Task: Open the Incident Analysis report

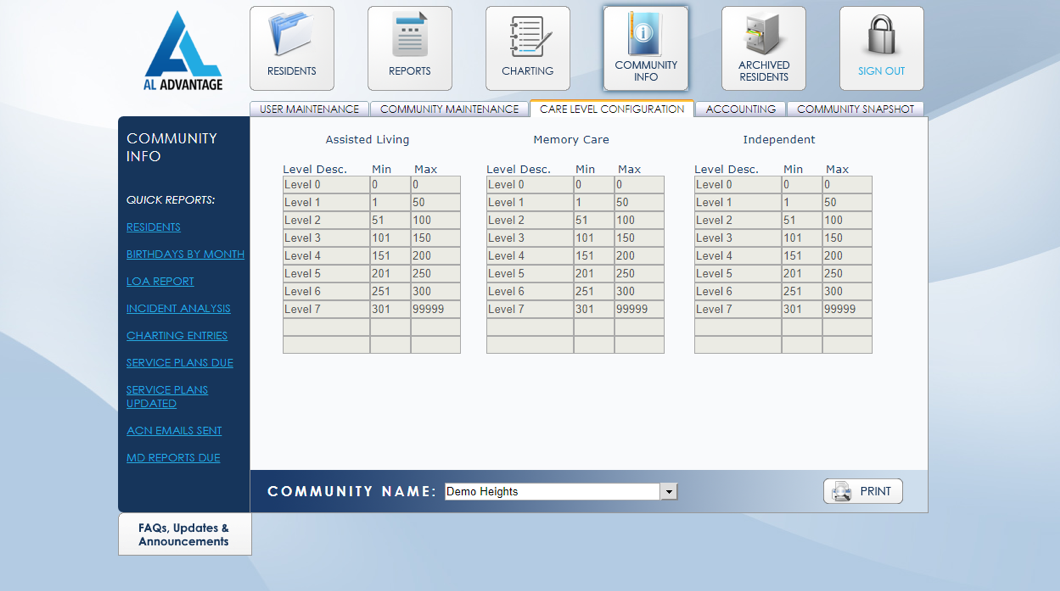Action: pyautogui.click(x=178, y=308)
